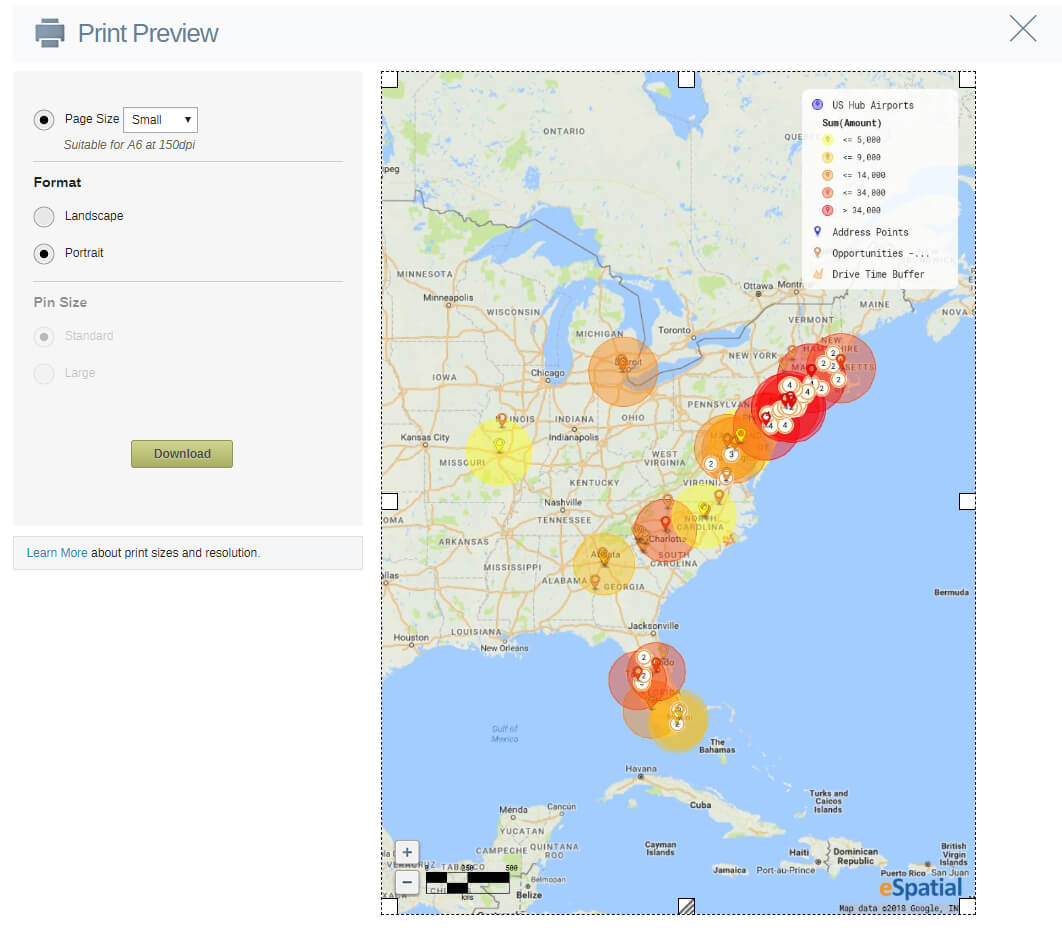Click the yellow <= 5,000 legend swatch
The height and width of the screenshot is (936, 1062).
click(x=828, y=140)
